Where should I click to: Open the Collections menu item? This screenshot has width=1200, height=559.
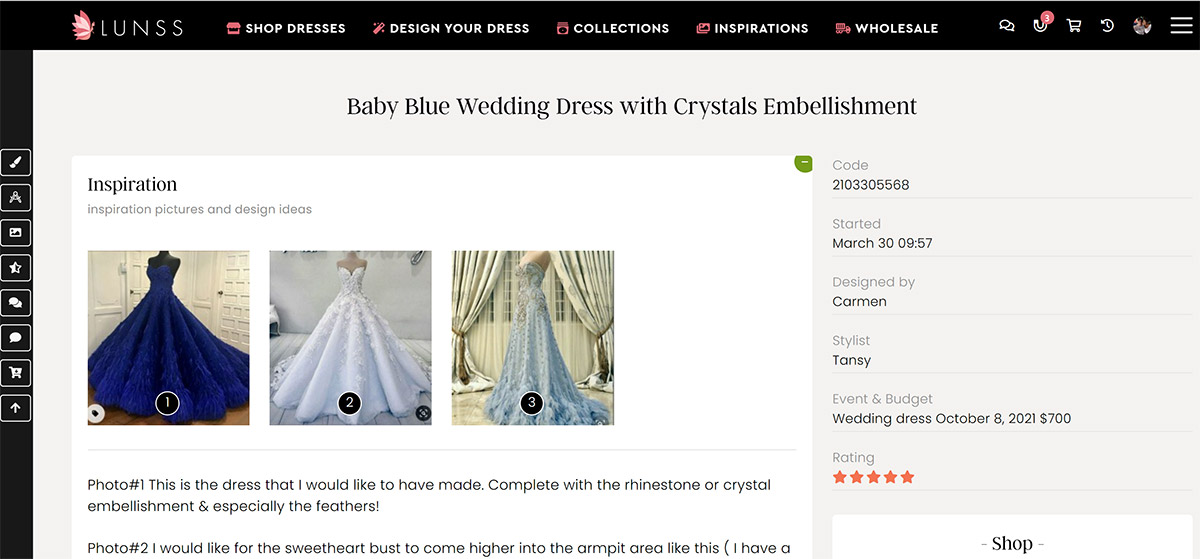pyautogui.click(x=612, y=28)
